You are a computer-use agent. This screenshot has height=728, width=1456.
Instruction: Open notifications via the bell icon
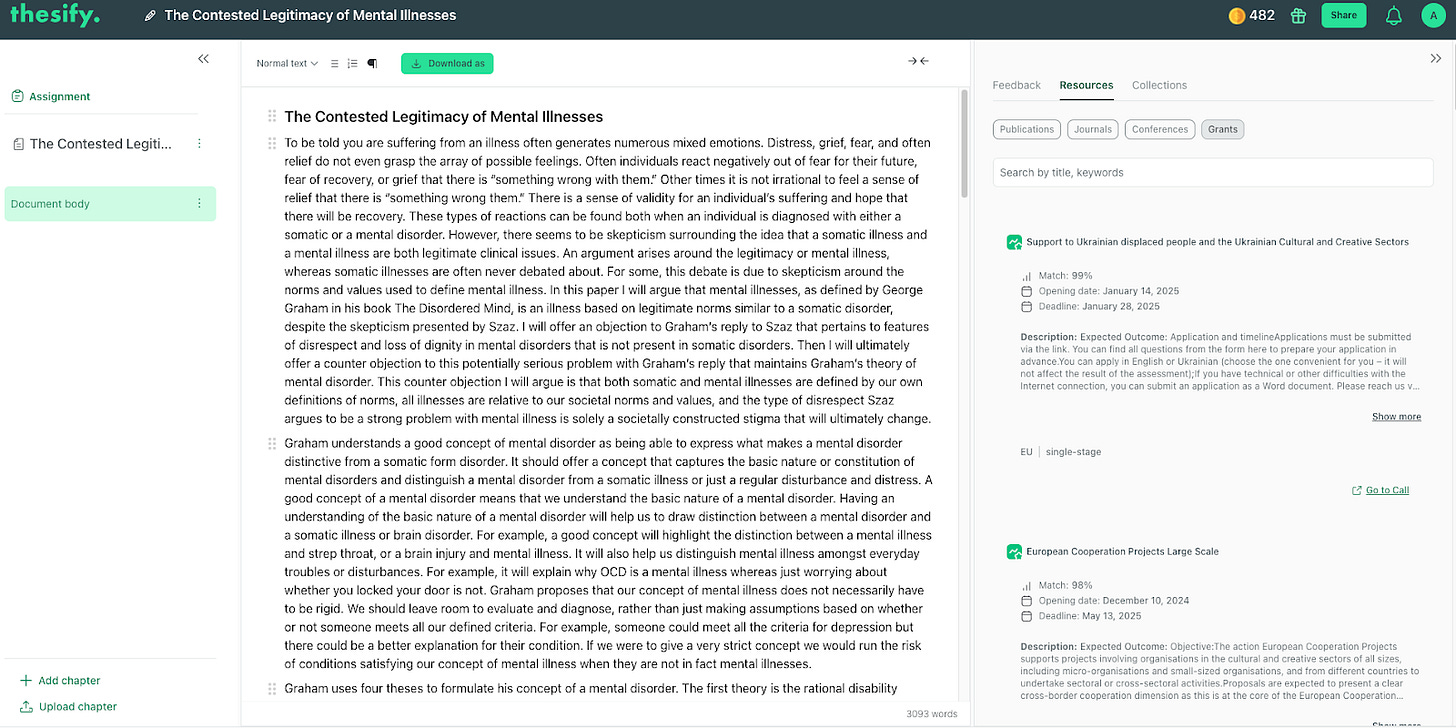1393,15
